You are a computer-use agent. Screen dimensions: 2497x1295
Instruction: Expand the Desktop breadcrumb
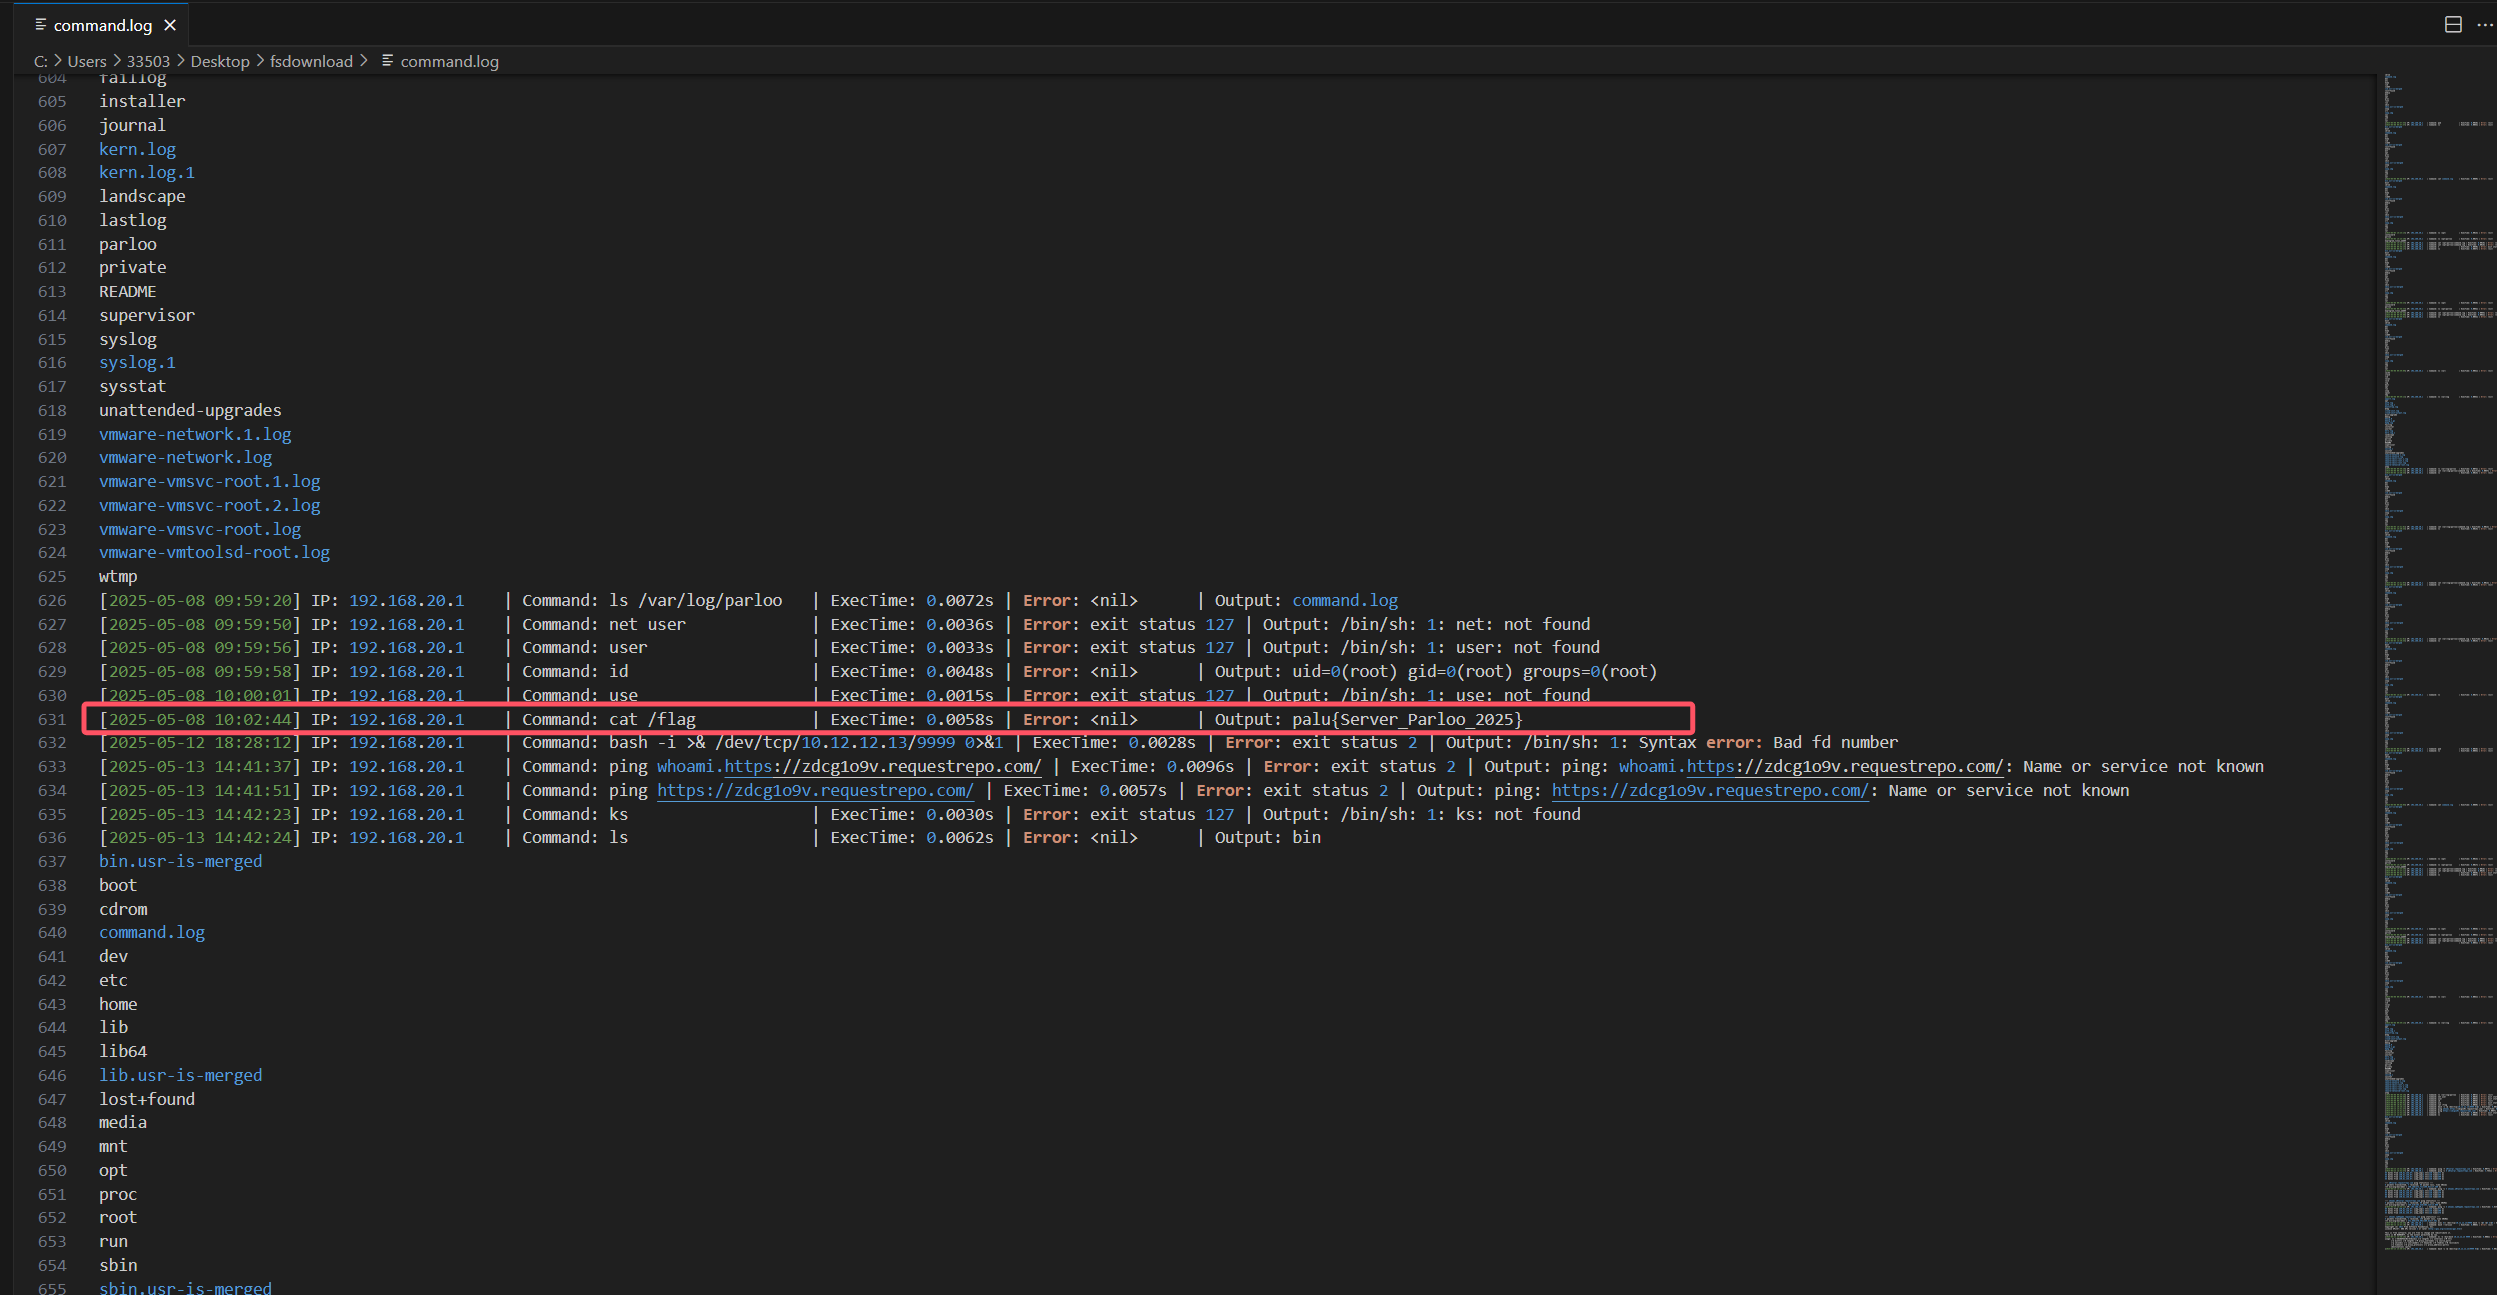pyautogui.click(x=220, y=61)
